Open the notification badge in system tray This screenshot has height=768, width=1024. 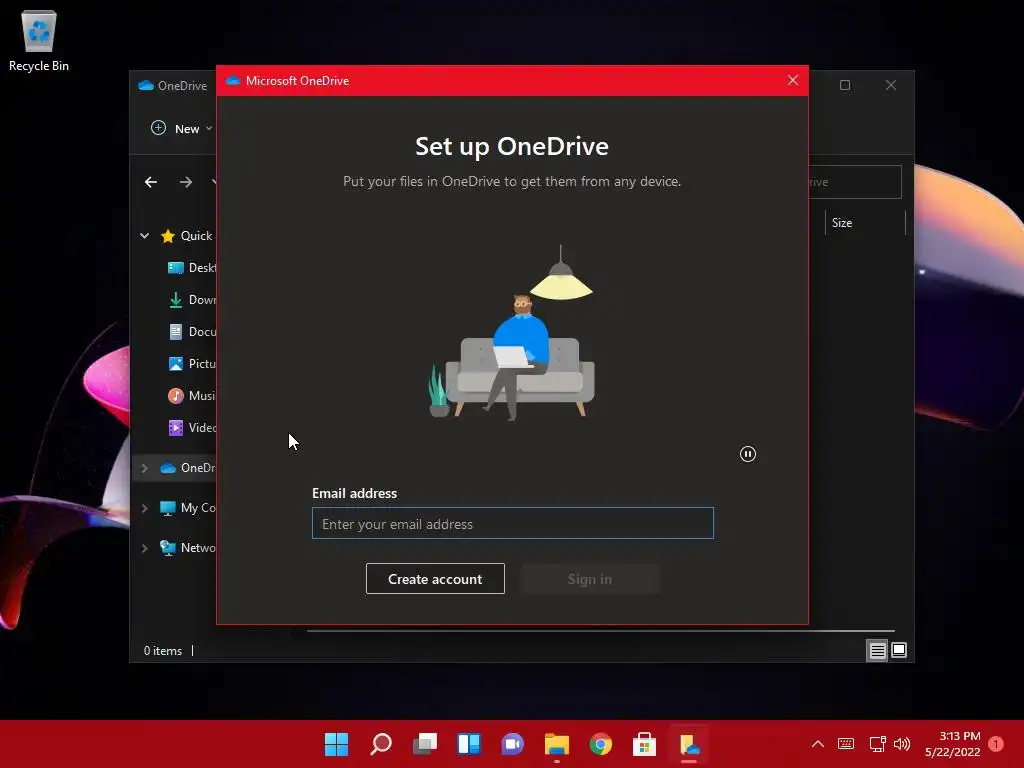[996, 744]
